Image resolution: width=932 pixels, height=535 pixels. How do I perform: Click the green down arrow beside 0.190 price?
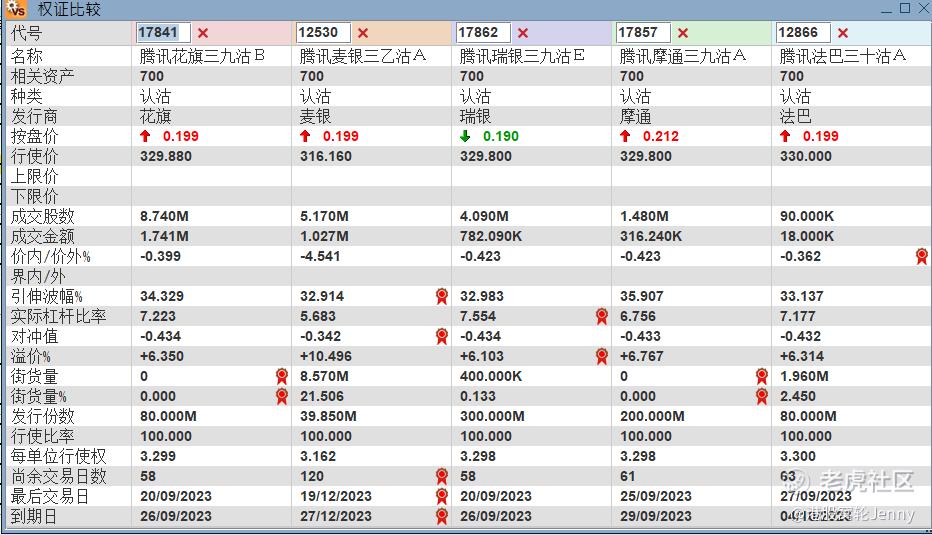click(465, 136)
